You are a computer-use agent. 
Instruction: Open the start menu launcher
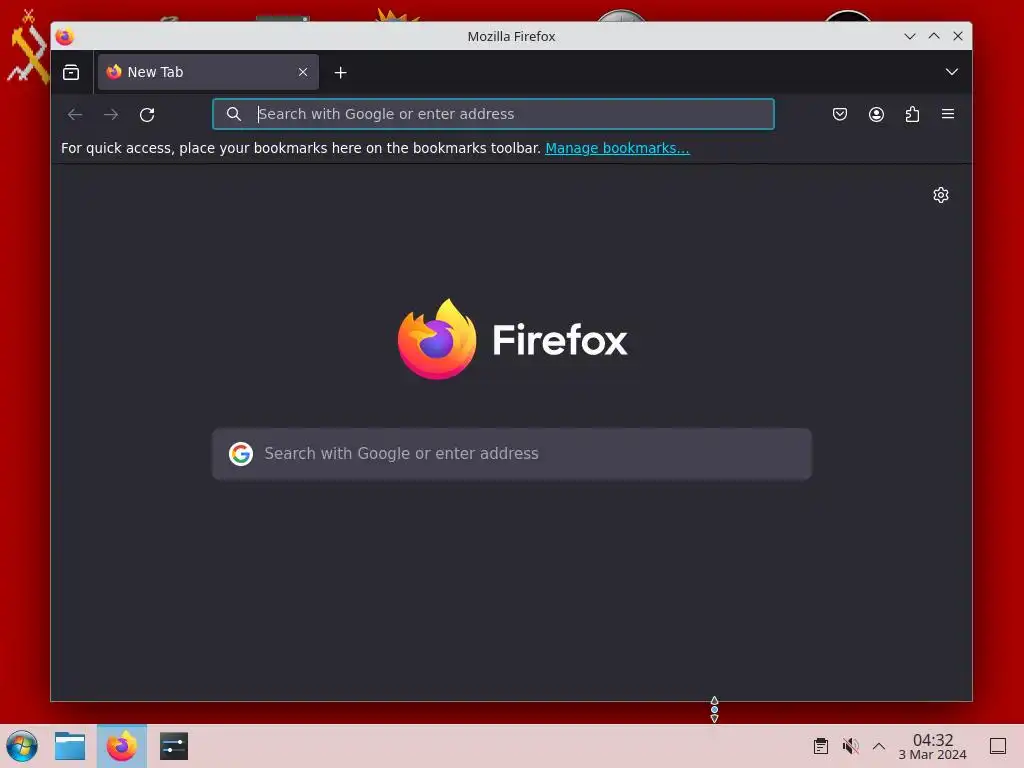[22, 746]
